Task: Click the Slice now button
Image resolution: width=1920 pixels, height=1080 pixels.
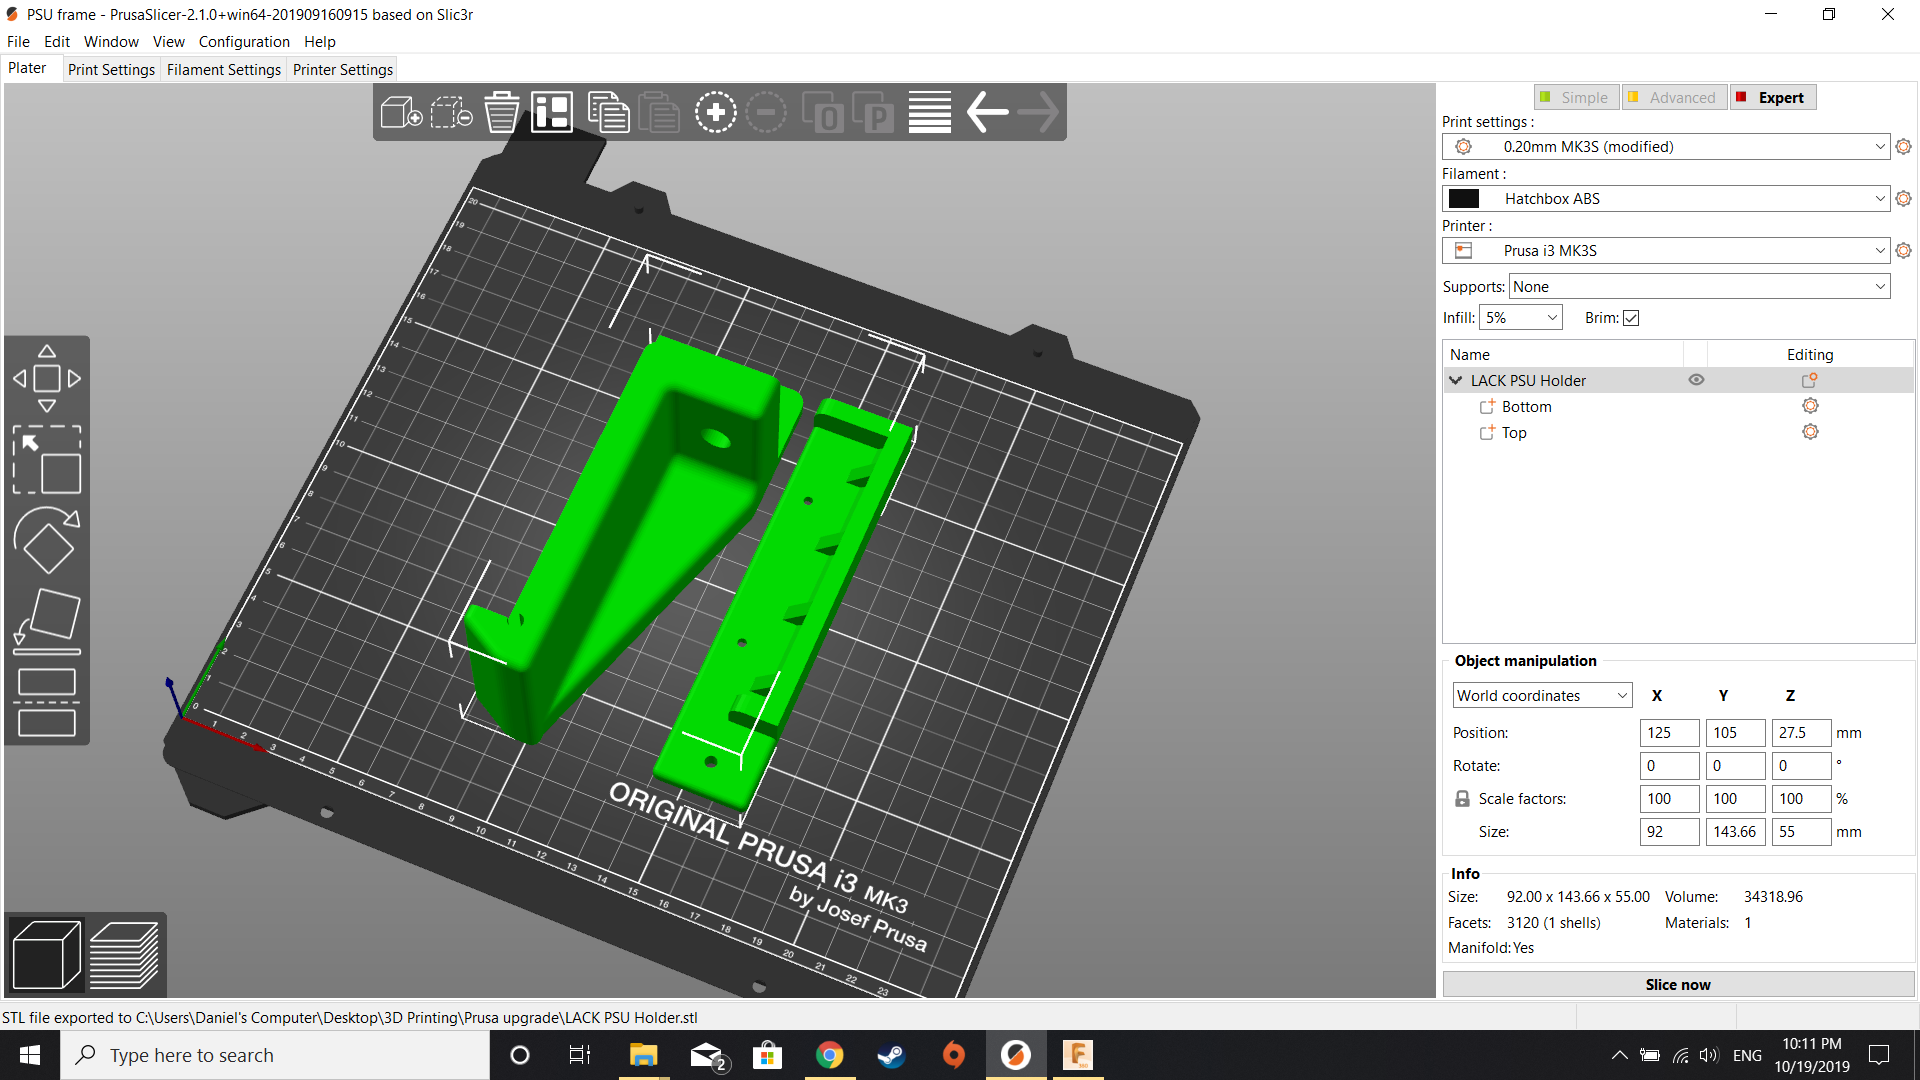Action: coord(1678,985)
